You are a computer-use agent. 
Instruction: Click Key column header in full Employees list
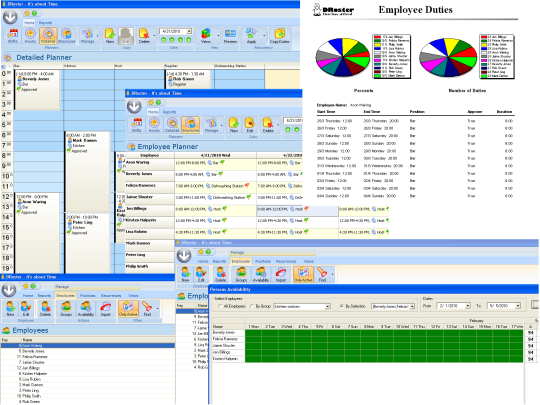pos(11,340)
